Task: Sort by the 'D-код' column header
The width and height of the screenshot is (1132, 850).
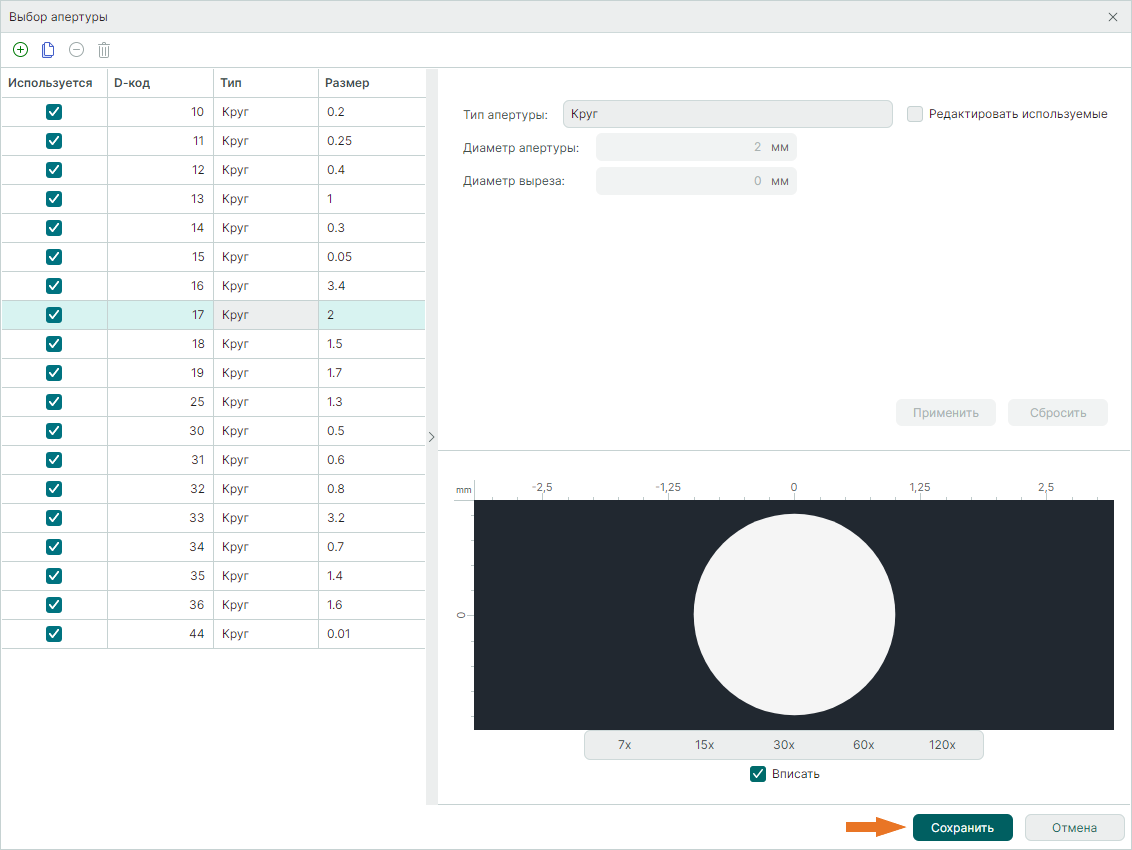Action: pos(160,83)
